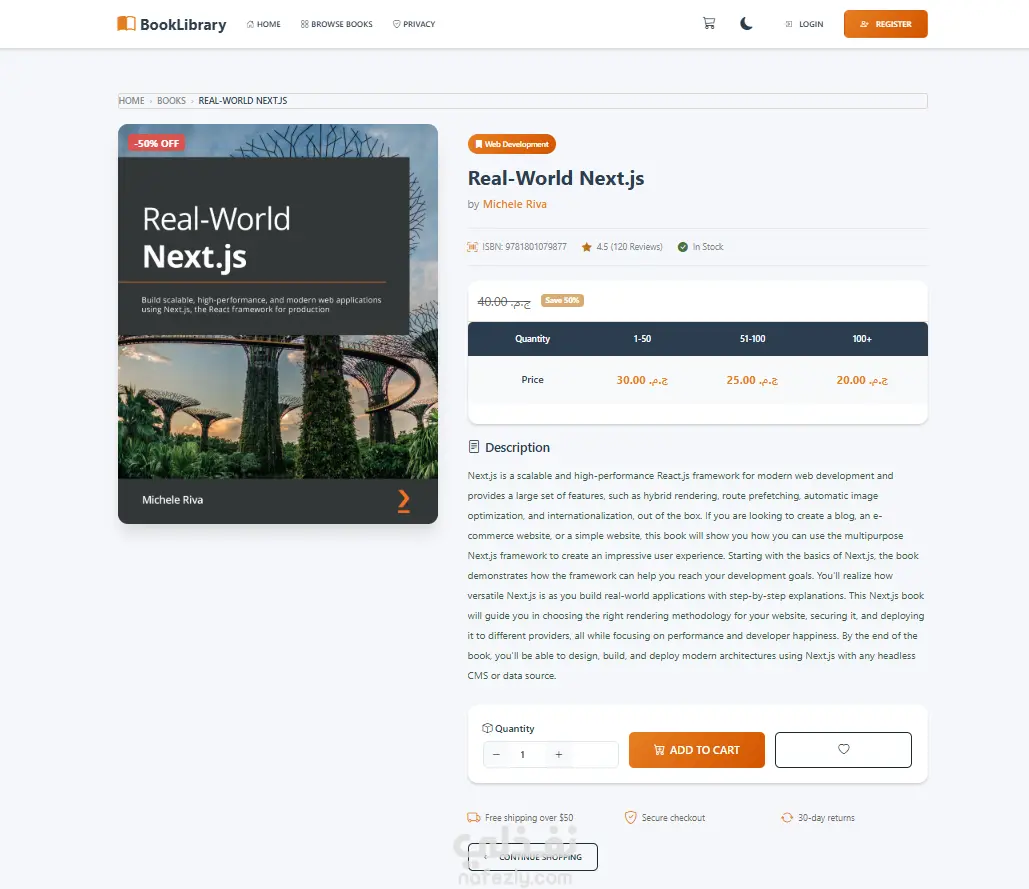
Task: Click the Quantity box icon
Action: click(x=488, y=728)
